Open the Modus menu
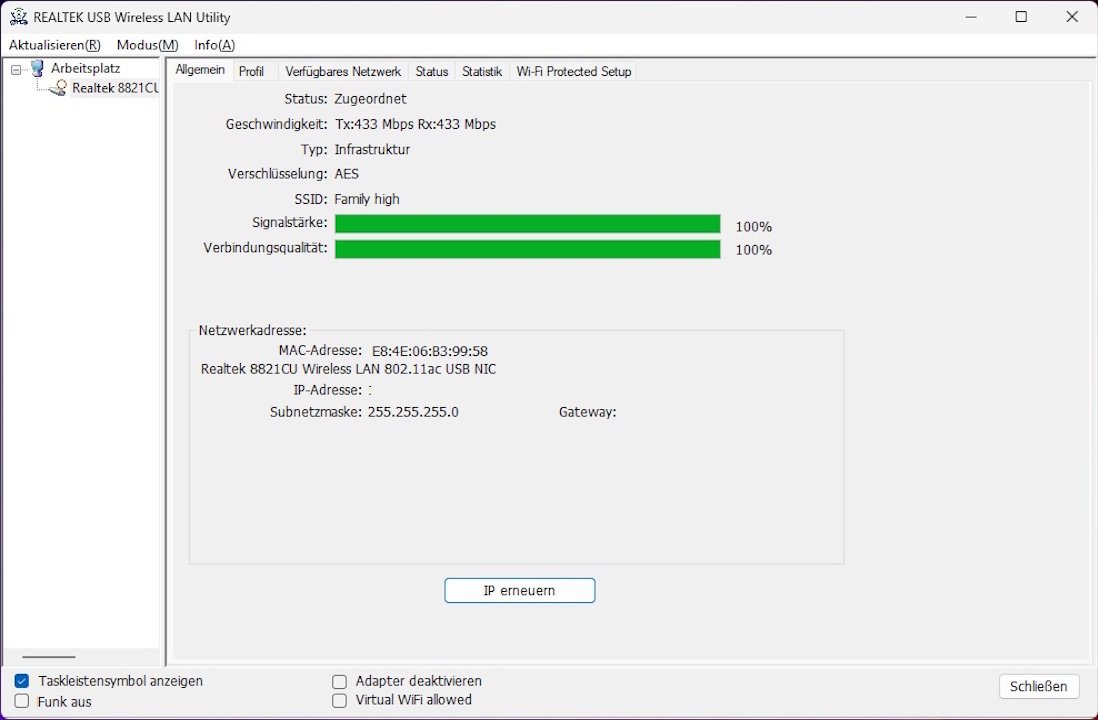 (147, 45)
